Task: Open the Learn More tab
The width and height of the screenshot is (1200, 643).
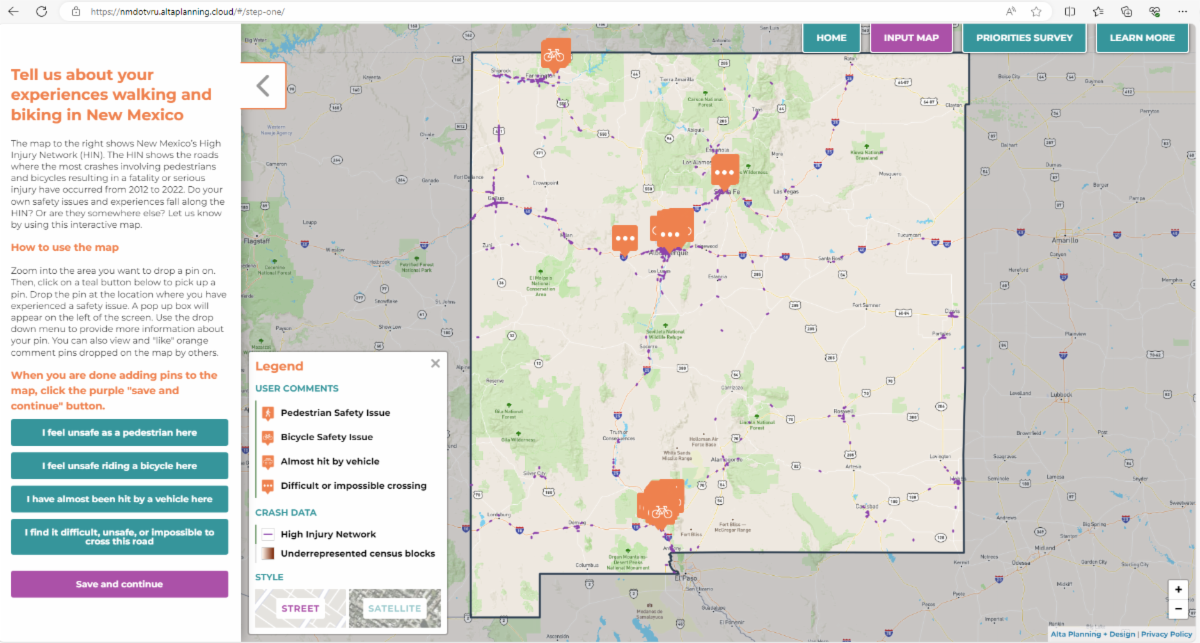Action: pyautogui.click(x=1142, y=38)
